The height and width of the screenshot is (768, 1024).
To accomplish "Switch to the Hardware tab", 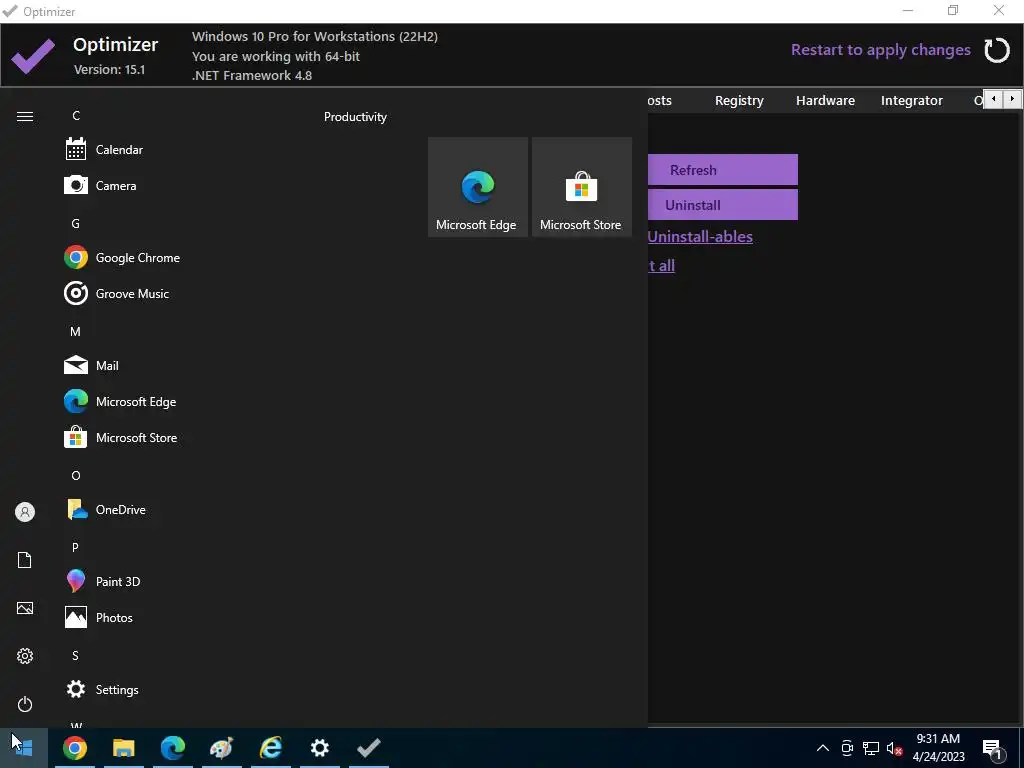I will pyautogui.click(x=825, y=101).
